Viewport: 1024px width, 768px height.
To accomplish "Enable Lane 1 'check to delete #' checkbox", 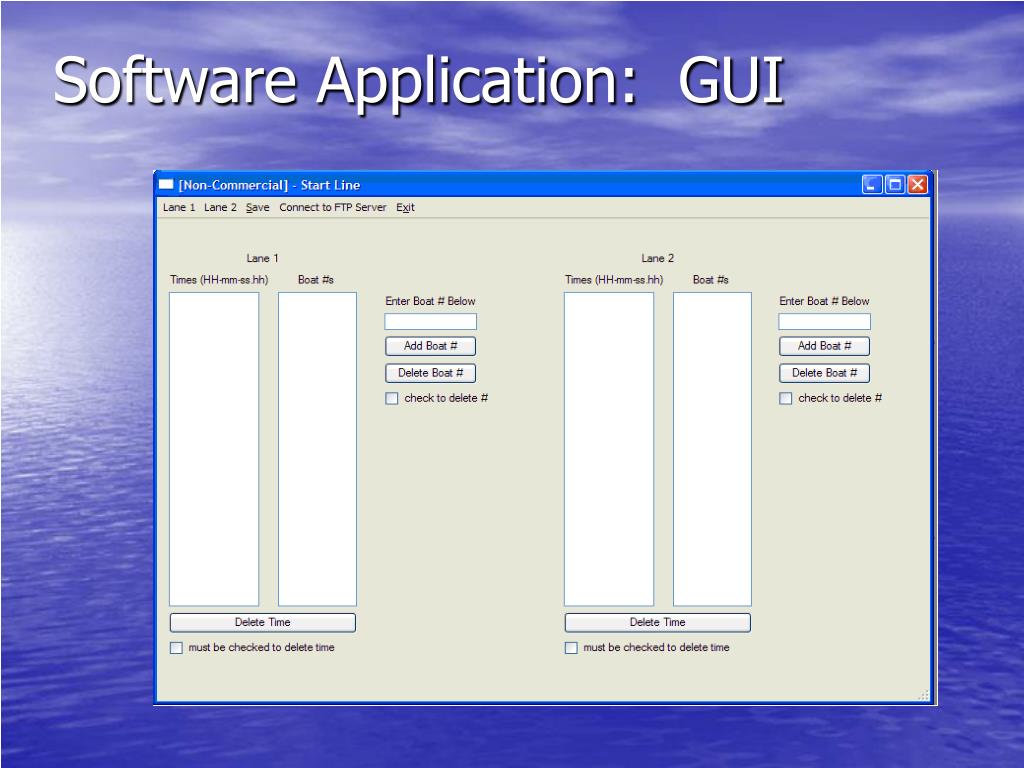I will 392,399.
